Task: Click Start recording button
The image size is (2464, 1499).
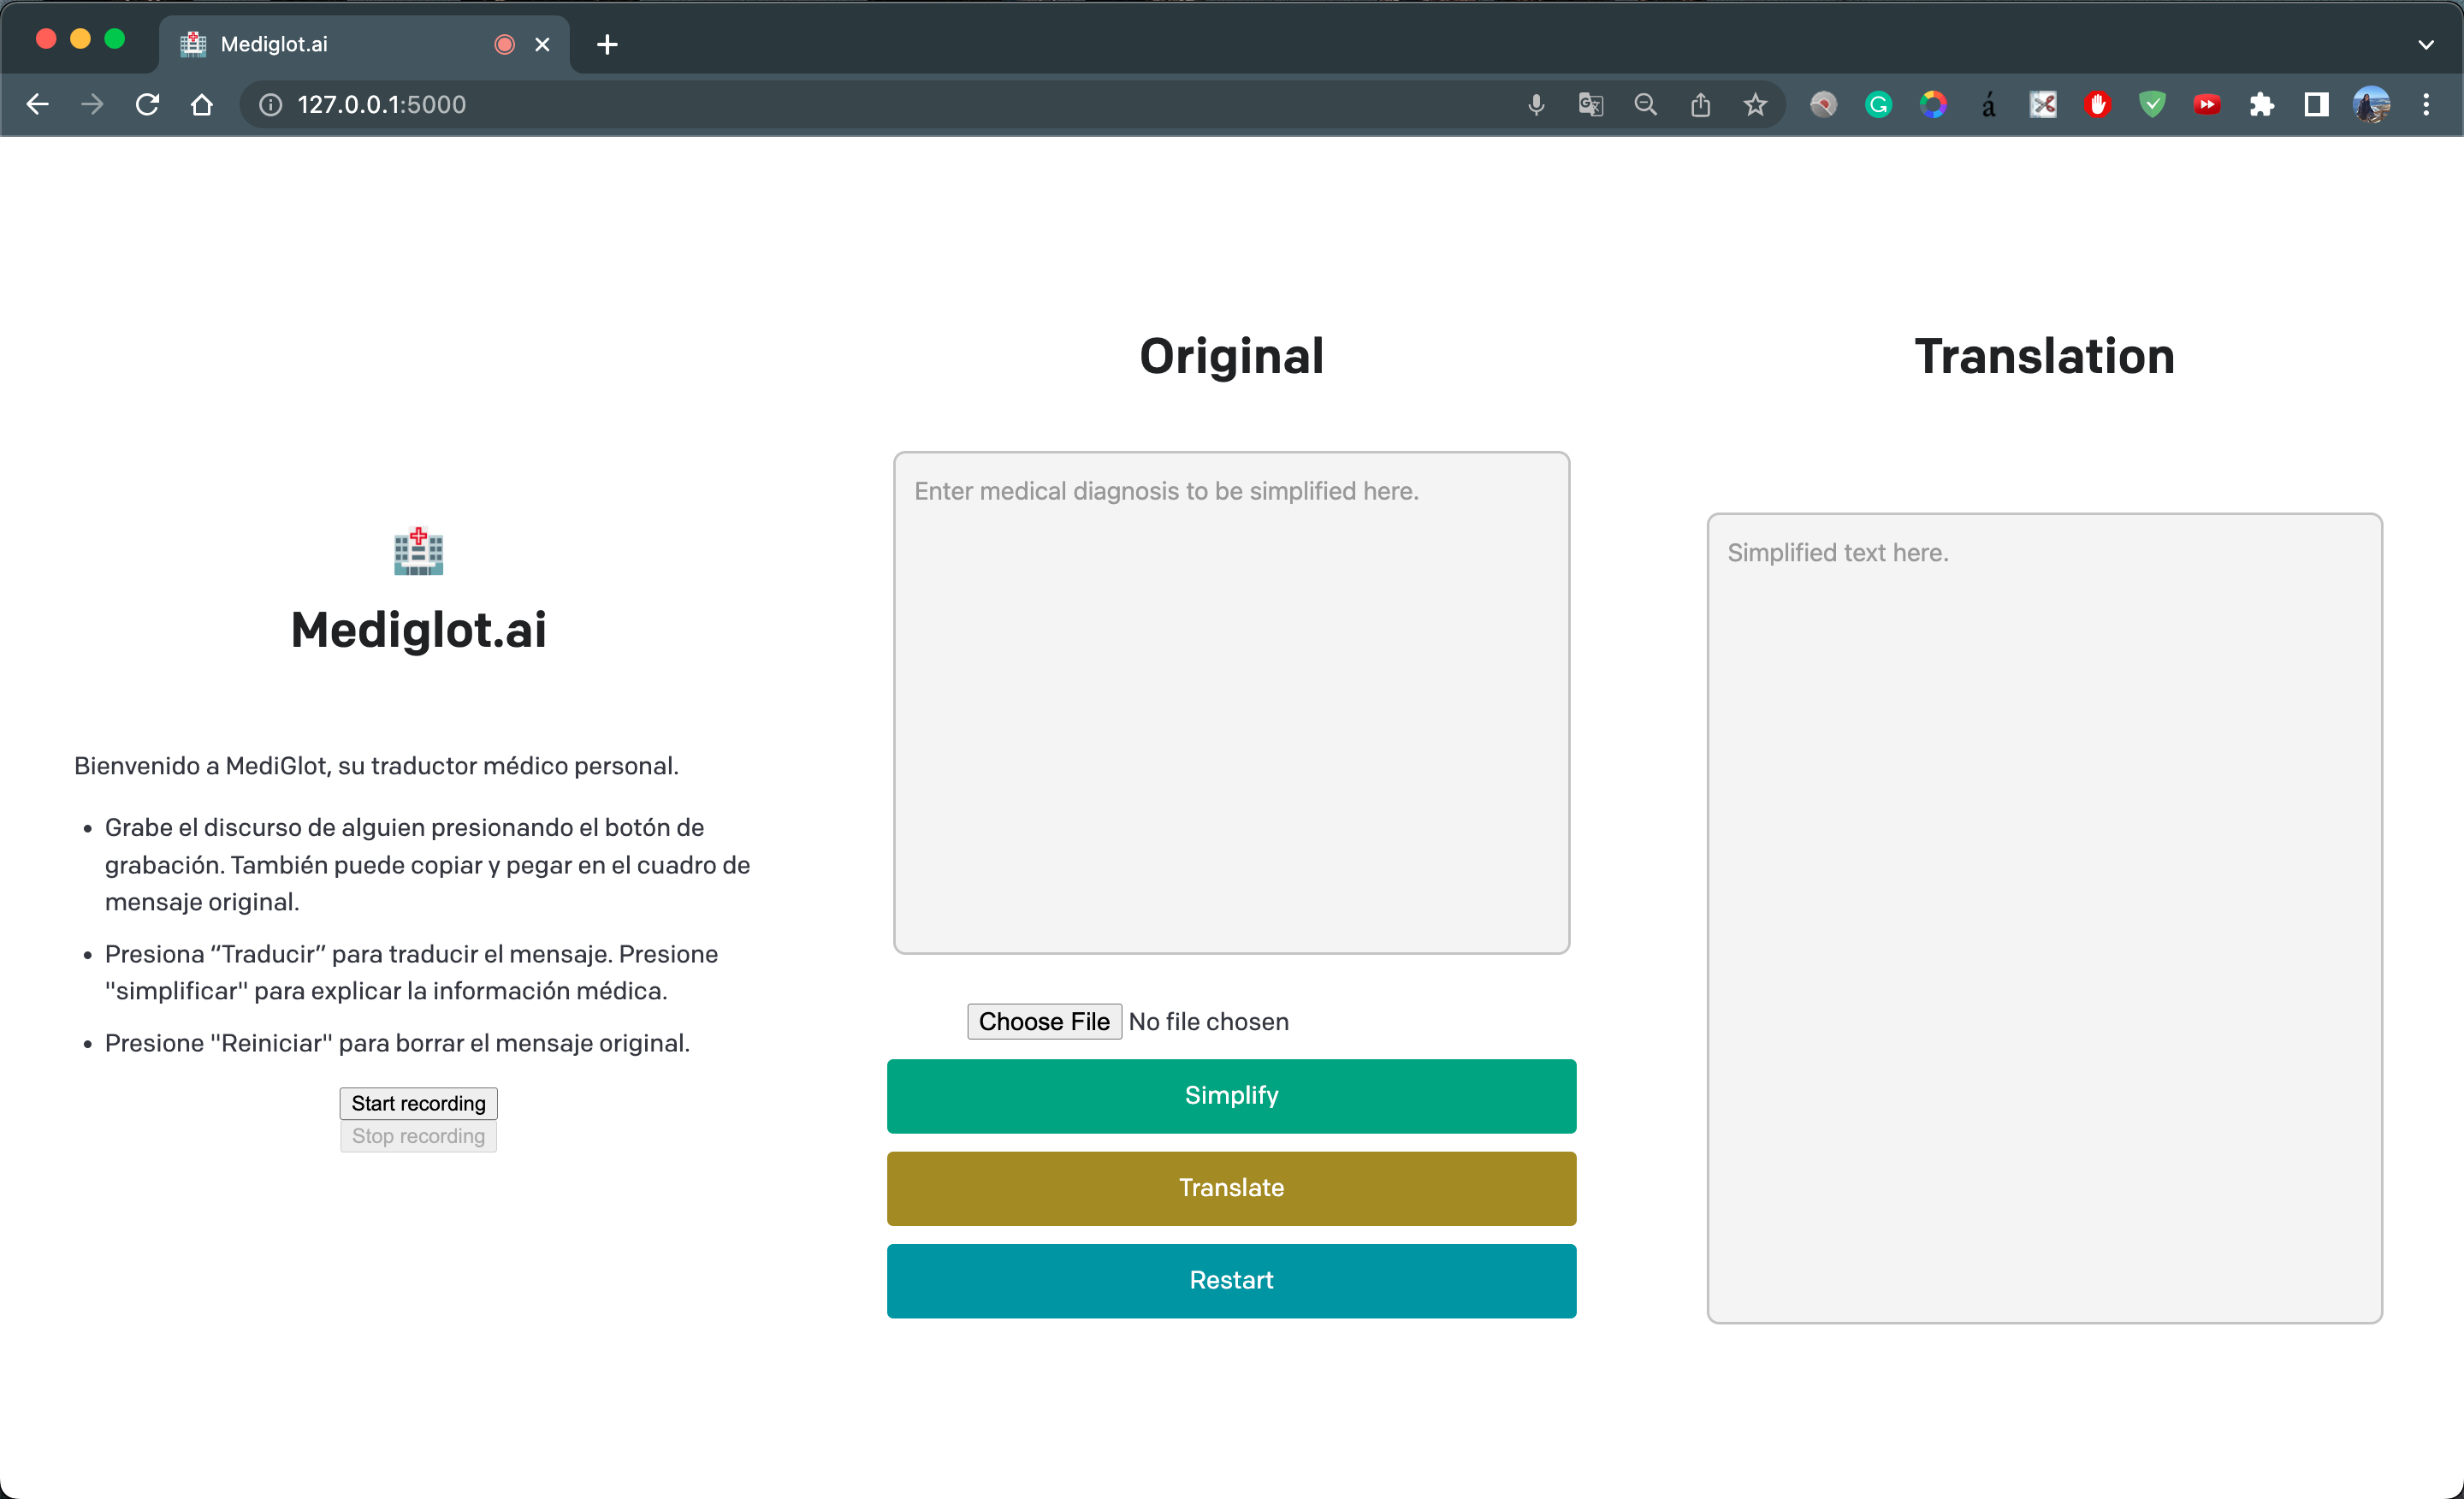Action: click(x=418, y=1103)
